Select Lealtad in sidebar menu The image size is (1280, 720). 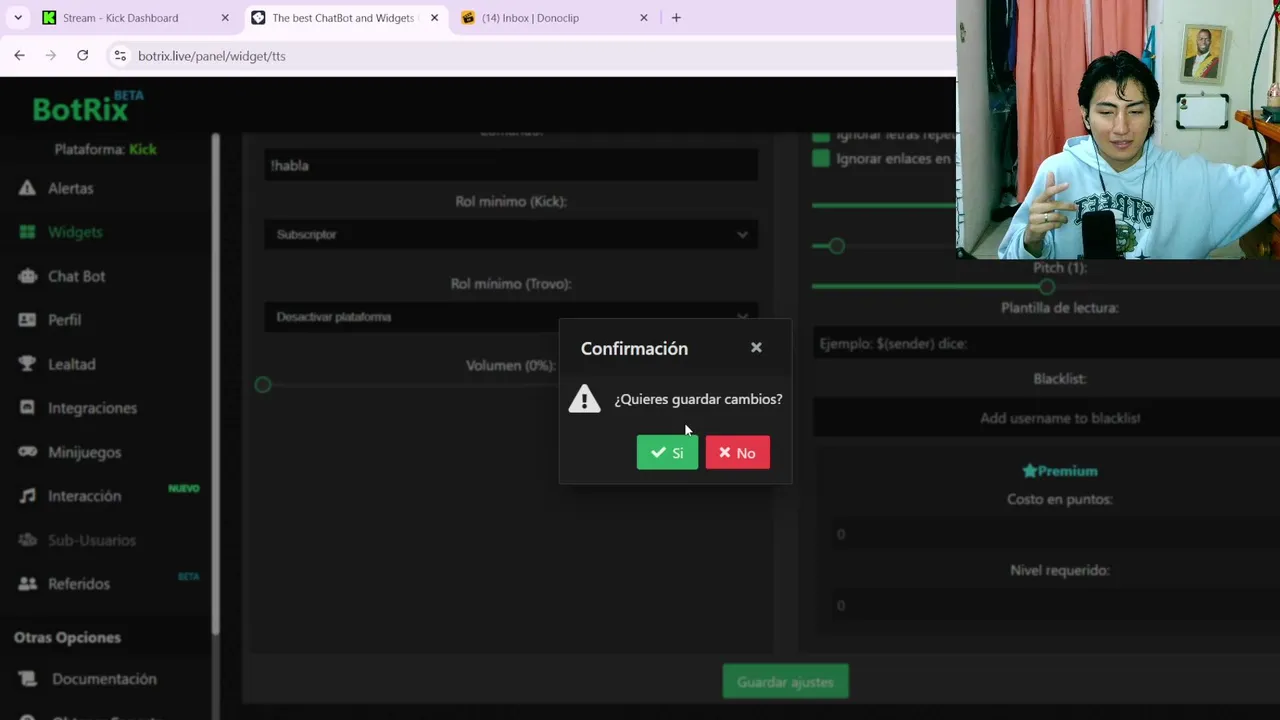pyautogui.click(x=72, y=364)
